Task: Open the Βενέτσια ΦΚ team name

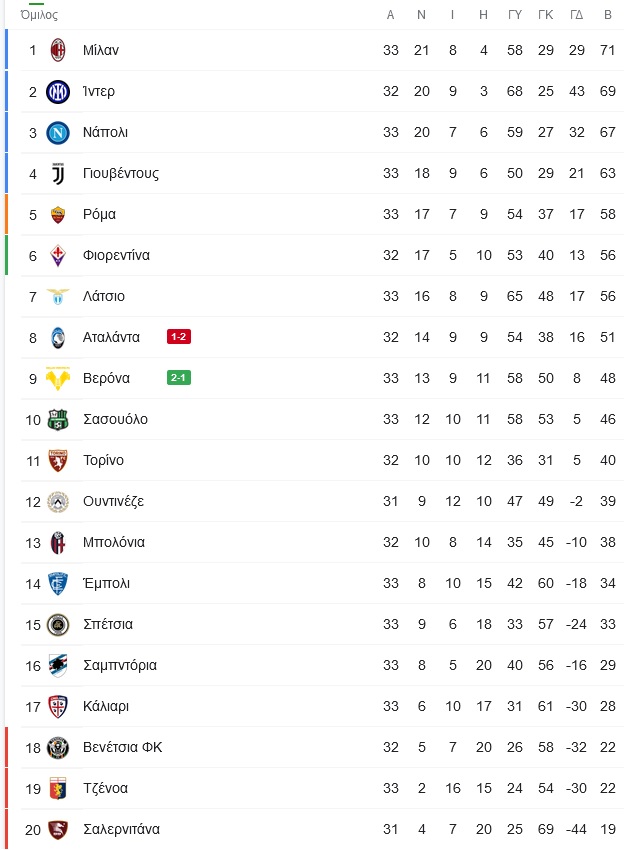Action: 122,747
